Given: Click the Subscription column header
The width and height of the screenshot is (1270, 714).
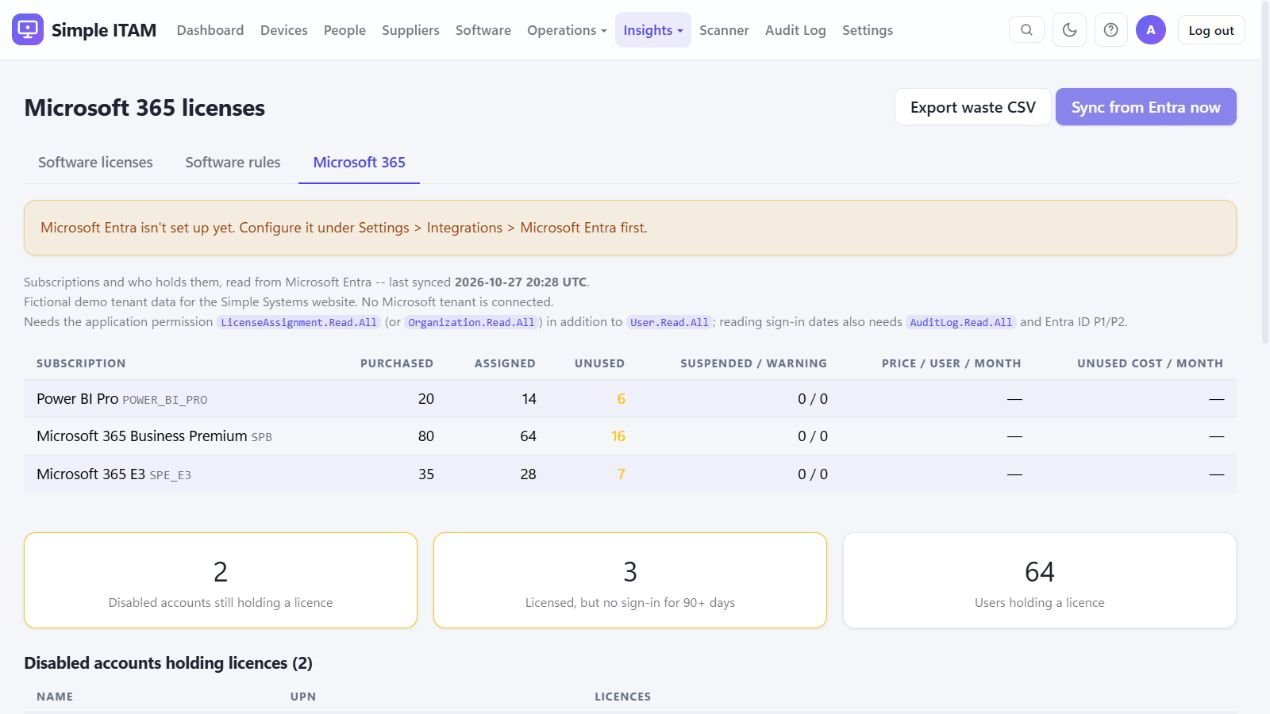Looking at the screenshot, I should [x=81, y=363].
